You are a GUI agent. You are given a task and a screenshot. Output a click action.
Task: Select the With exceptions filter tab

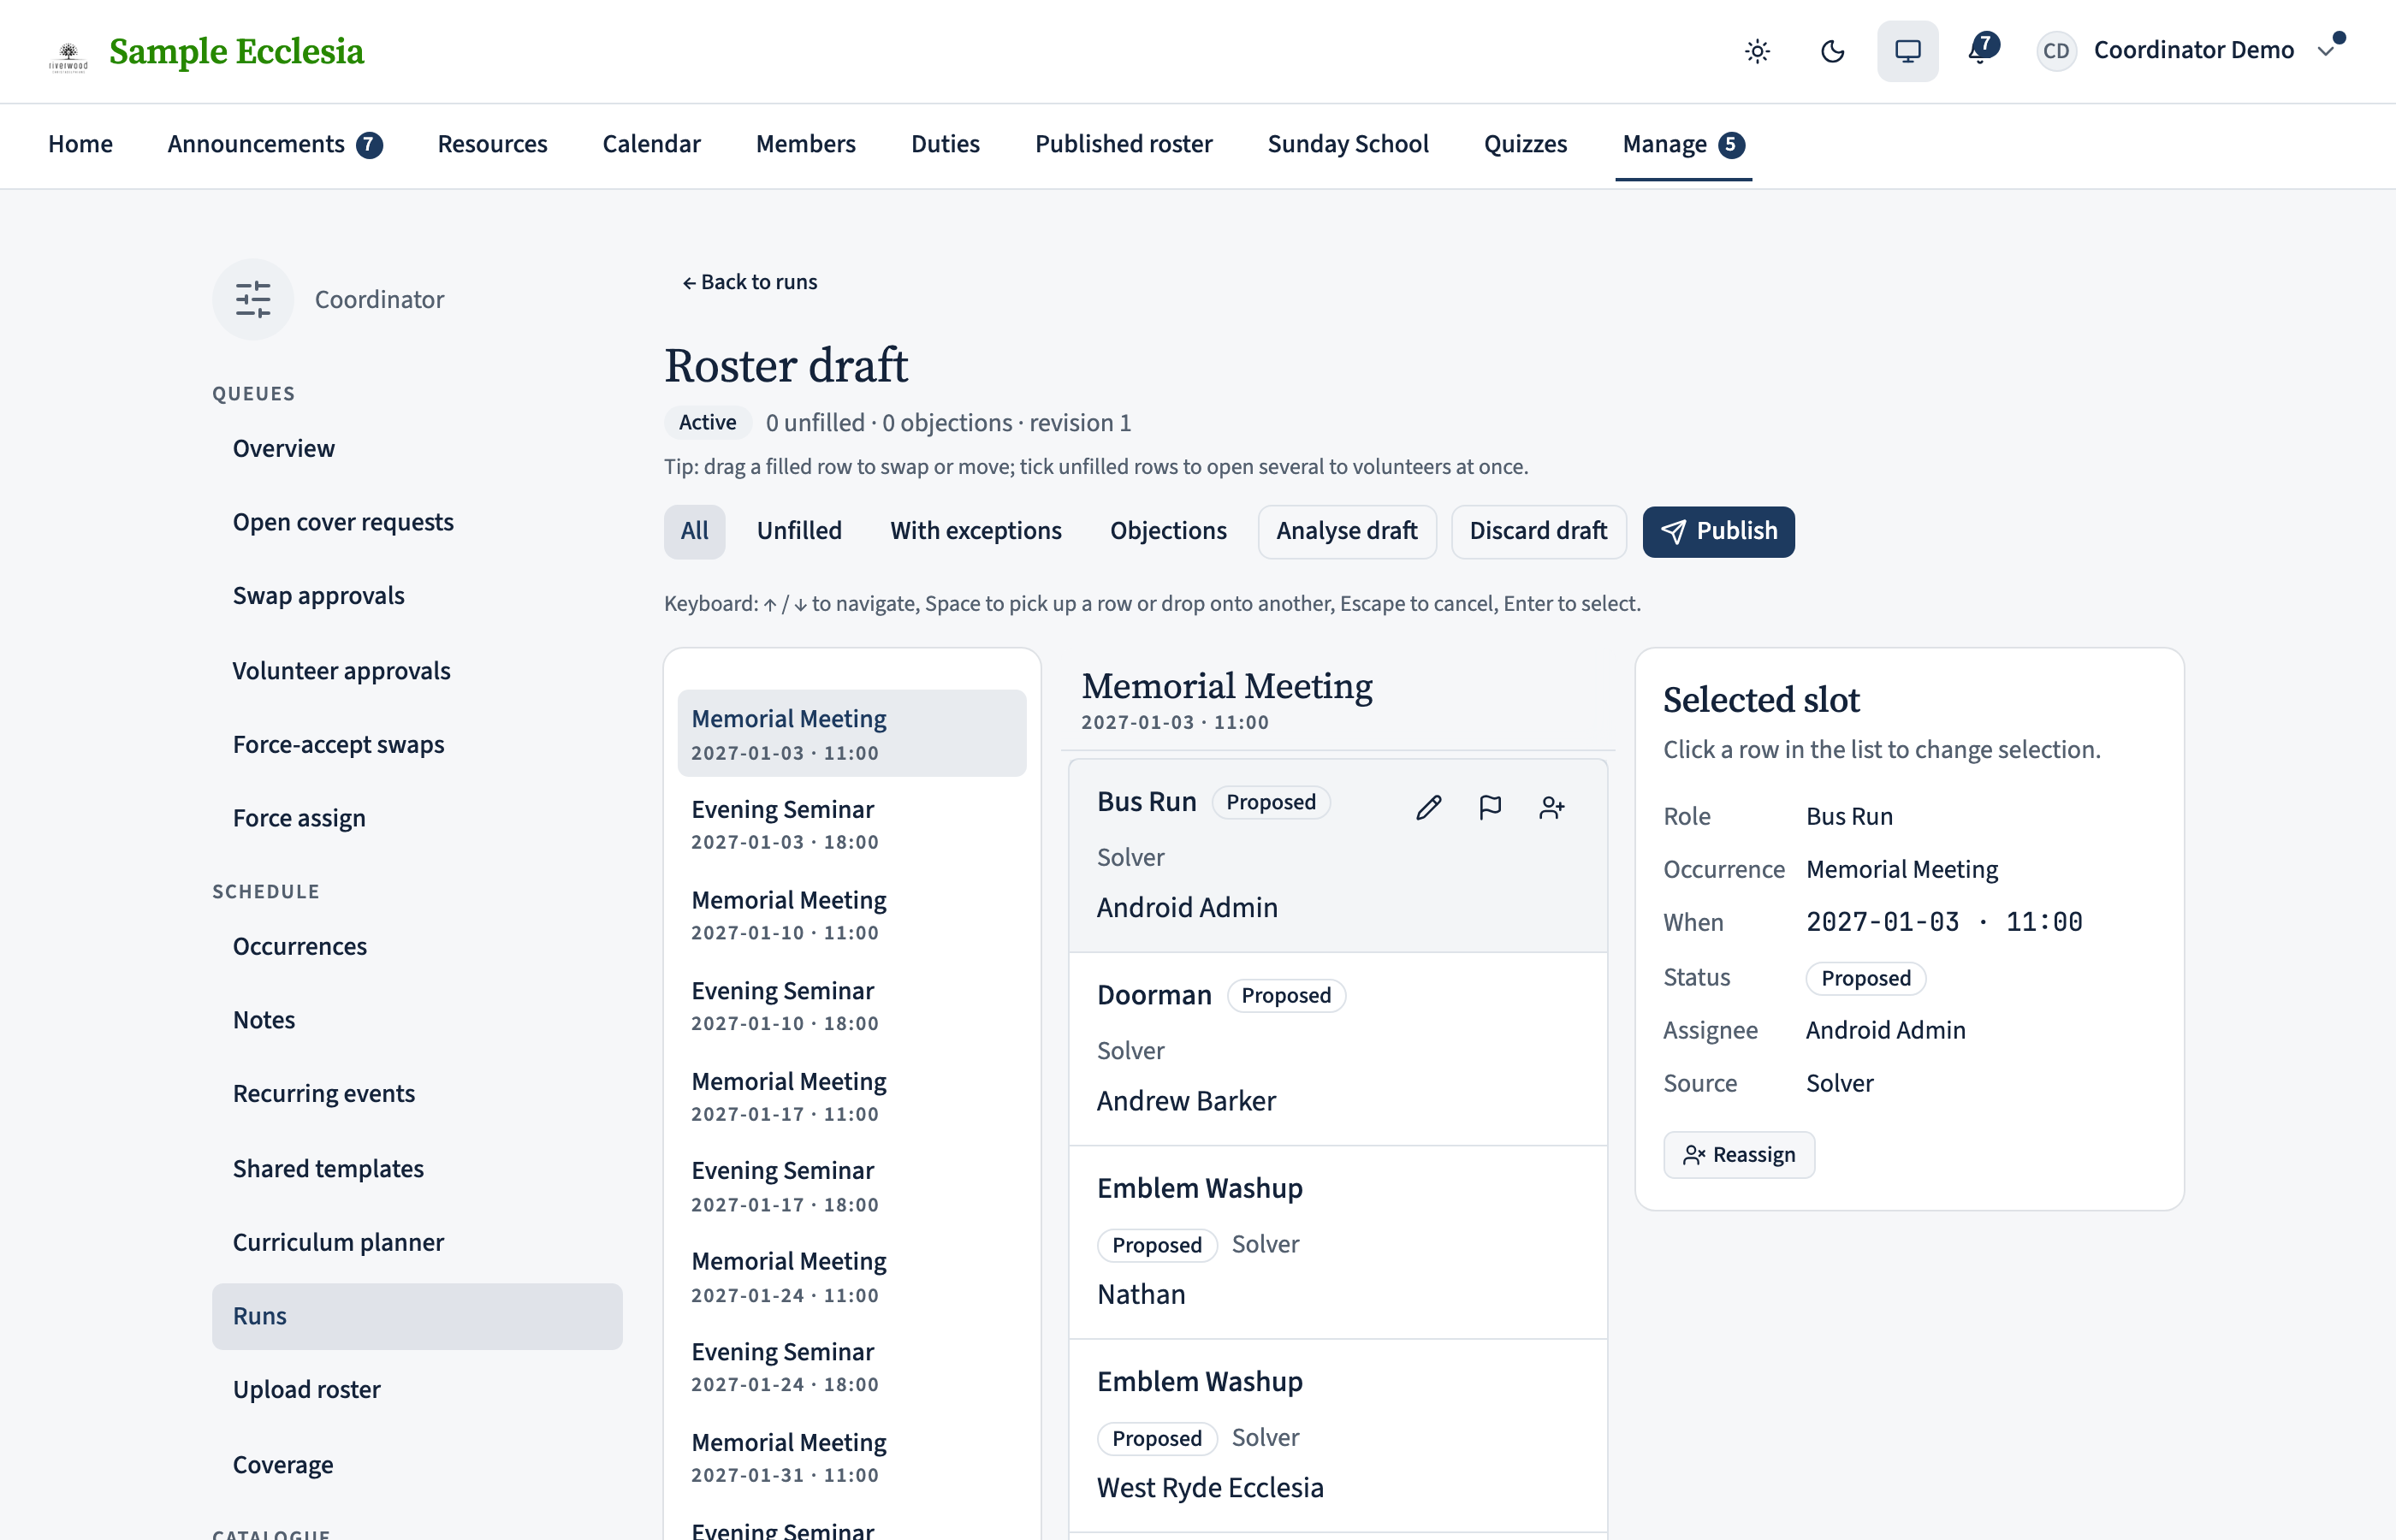[976, 531]
